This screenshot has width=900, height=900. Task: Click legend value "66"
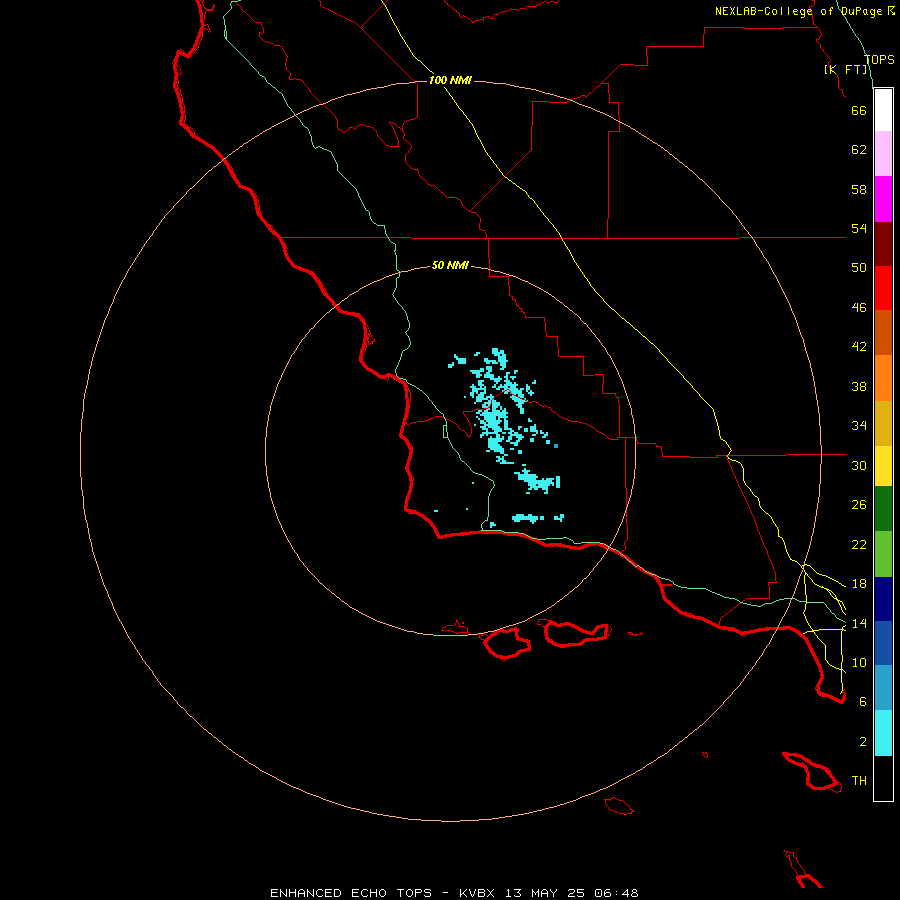click(859, 110)
